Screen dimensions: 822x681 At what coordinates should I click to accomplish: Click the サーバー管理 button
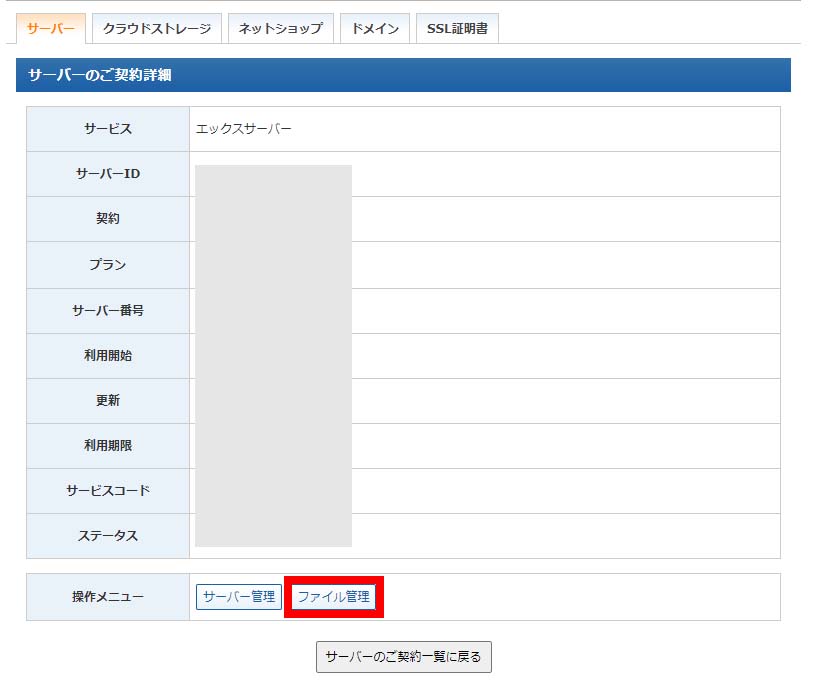click(x=239, y=597)
